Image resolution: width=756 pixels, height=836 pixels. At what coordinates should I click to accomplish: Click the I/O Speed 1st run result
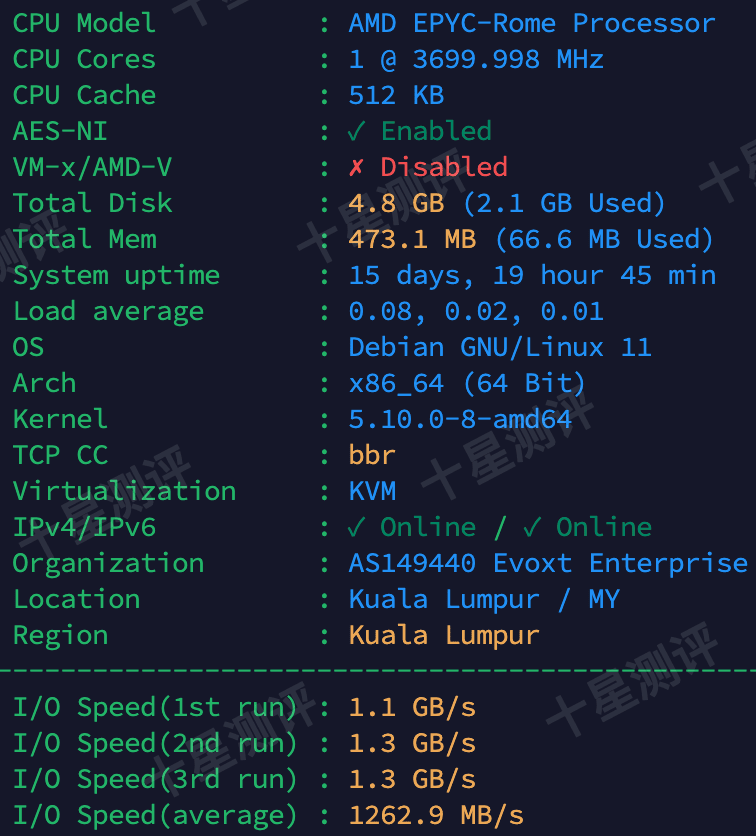point(412,707)
